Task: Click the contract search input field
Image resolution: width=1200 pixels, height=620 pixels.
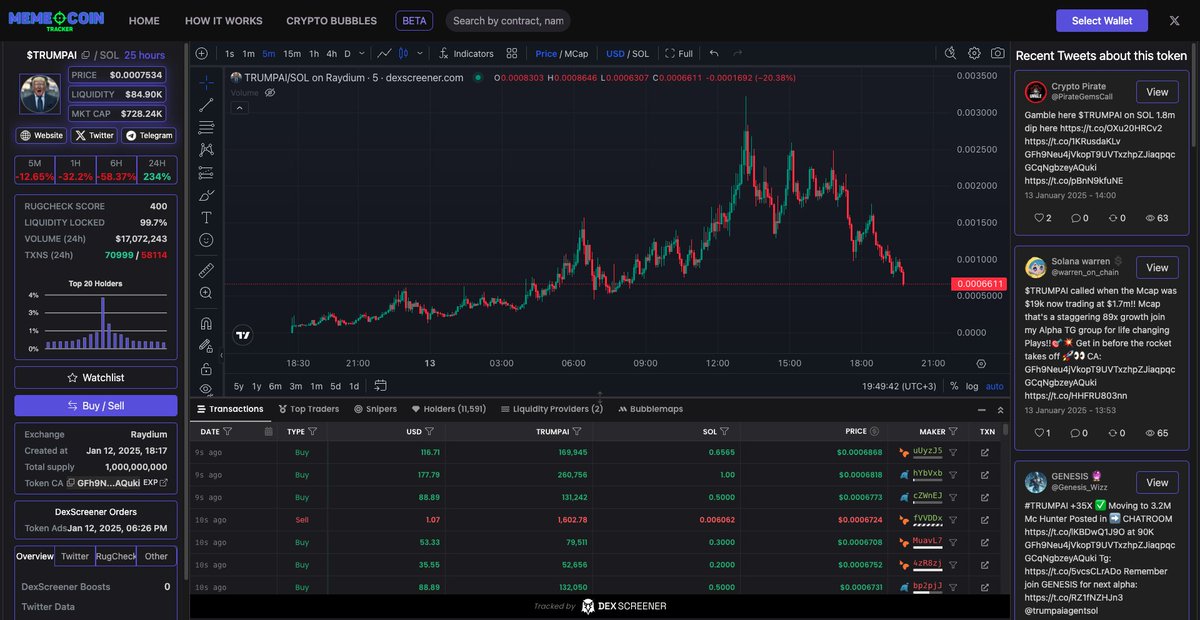Action: (x=507, y=20)
